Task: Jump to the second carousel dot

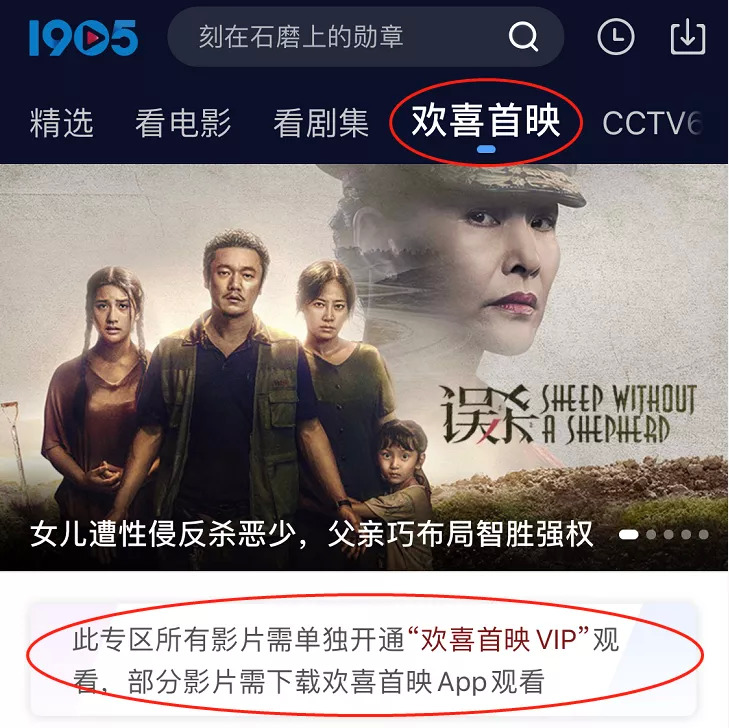Action: coord(651,535)
